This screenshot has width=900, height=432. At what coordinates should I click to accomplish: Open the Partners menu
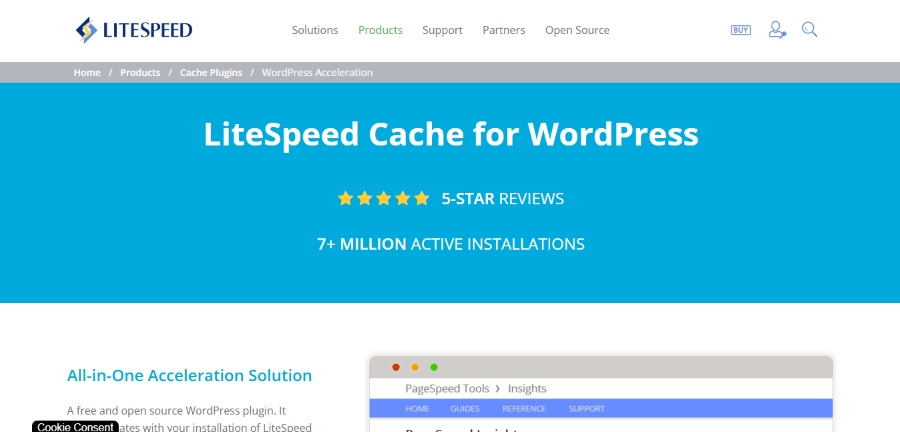(504, 30)
